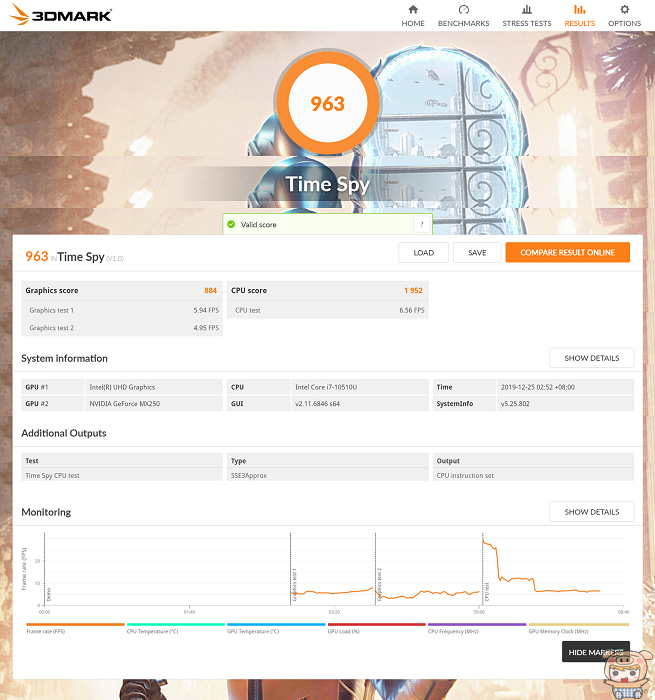Viewport: 655px width, 700px height.
Task: Click the CPU instruction set cell
Action: point(533,475)
